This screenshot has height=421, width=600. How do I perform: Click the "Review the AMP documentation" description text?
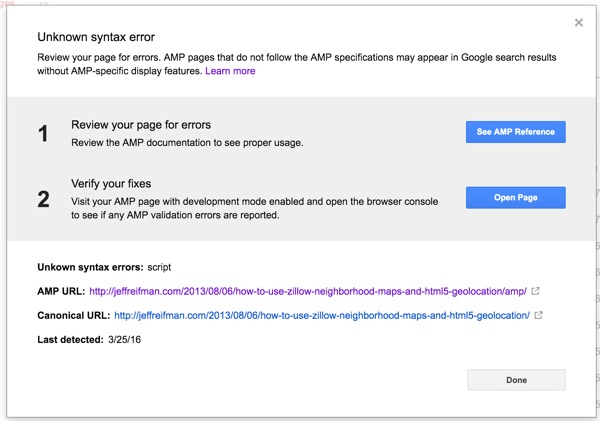coord(187,143)
